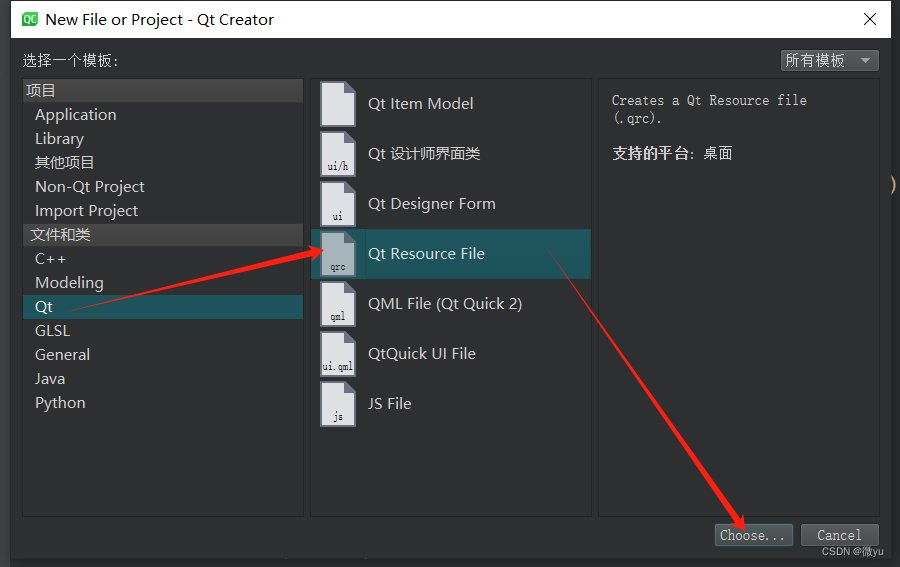Click the qrc resource file icon
The width and height of the screenshot is (900, 567).
[x=338, y=254]
